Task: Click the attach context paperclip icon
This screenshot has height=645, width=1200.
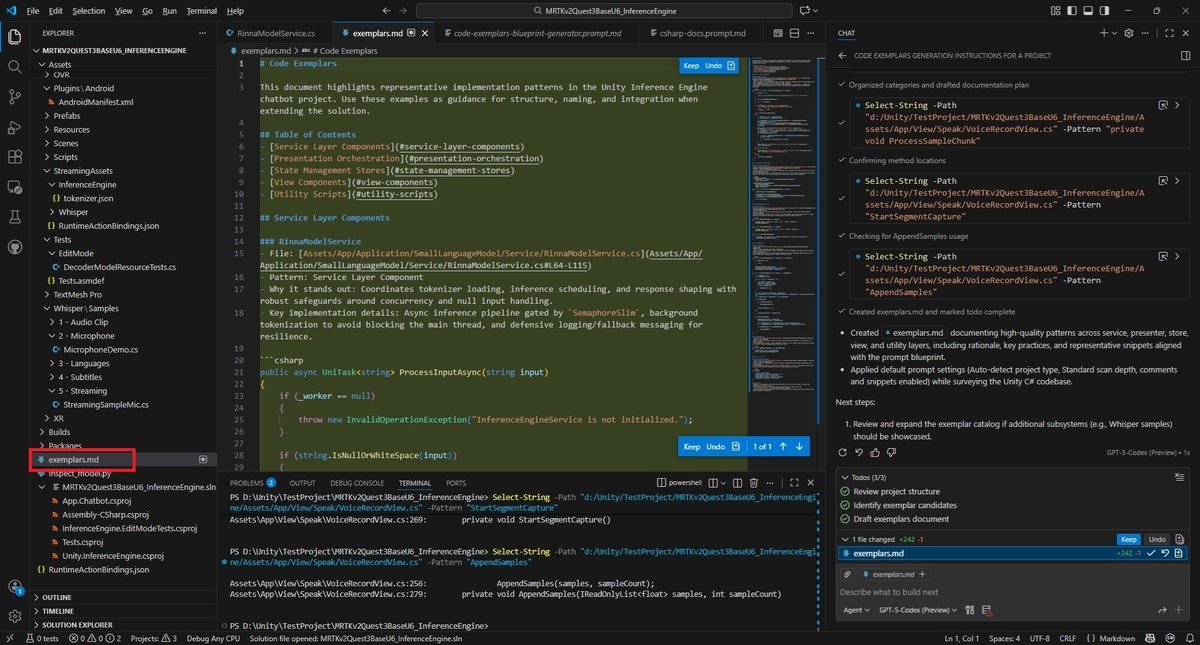Action: point(848,575)
